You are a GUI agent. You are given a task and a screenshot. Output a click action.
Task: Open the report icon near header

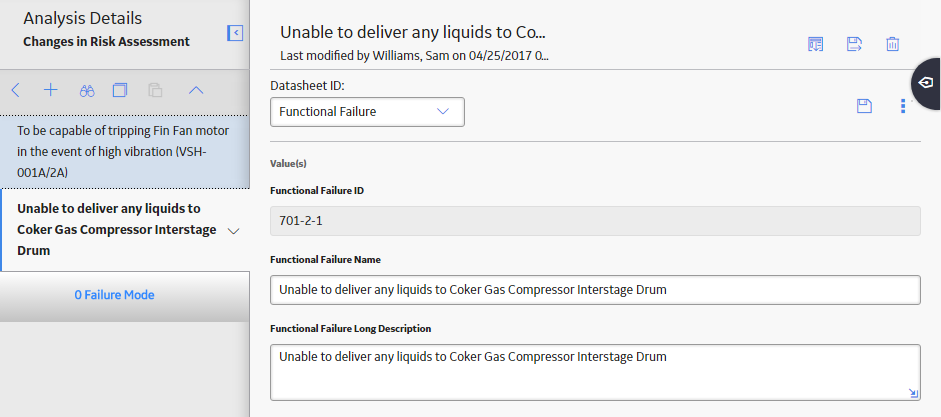pos(815,44)
